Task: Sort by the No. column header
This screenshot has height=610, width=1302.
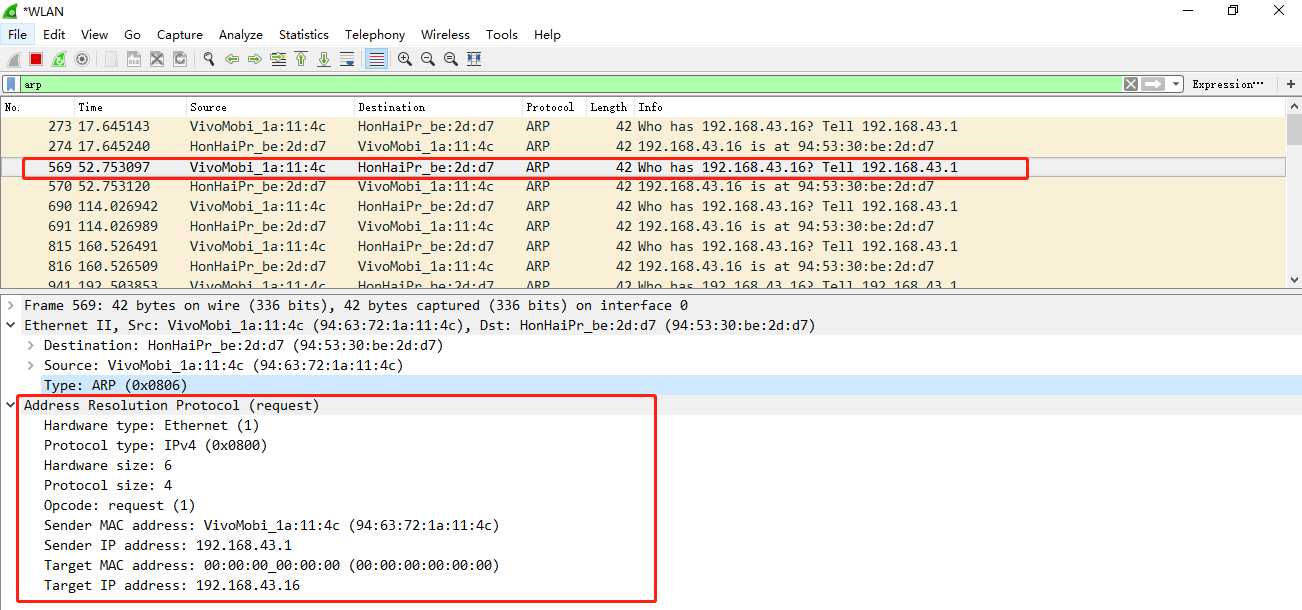Action: 38,107
